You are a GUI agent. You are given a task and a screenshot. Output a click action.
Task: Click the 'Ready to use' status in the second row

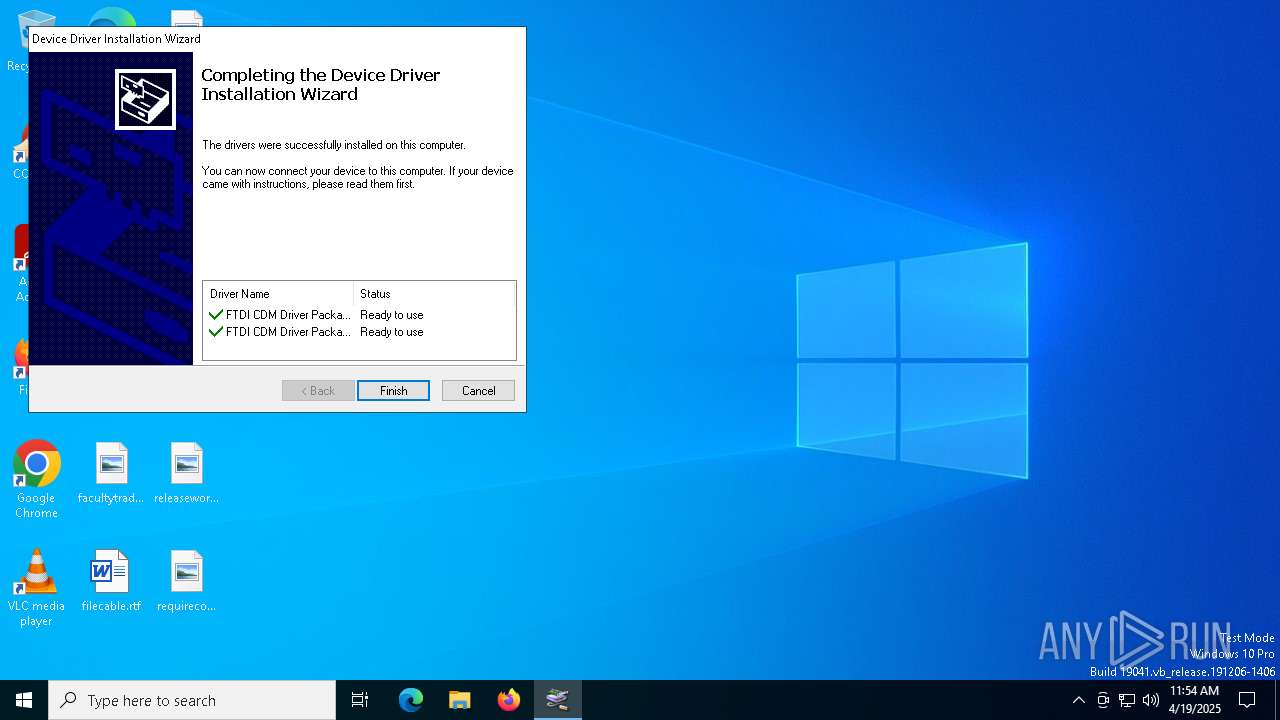pyautogui.click(x=392, y=332)
